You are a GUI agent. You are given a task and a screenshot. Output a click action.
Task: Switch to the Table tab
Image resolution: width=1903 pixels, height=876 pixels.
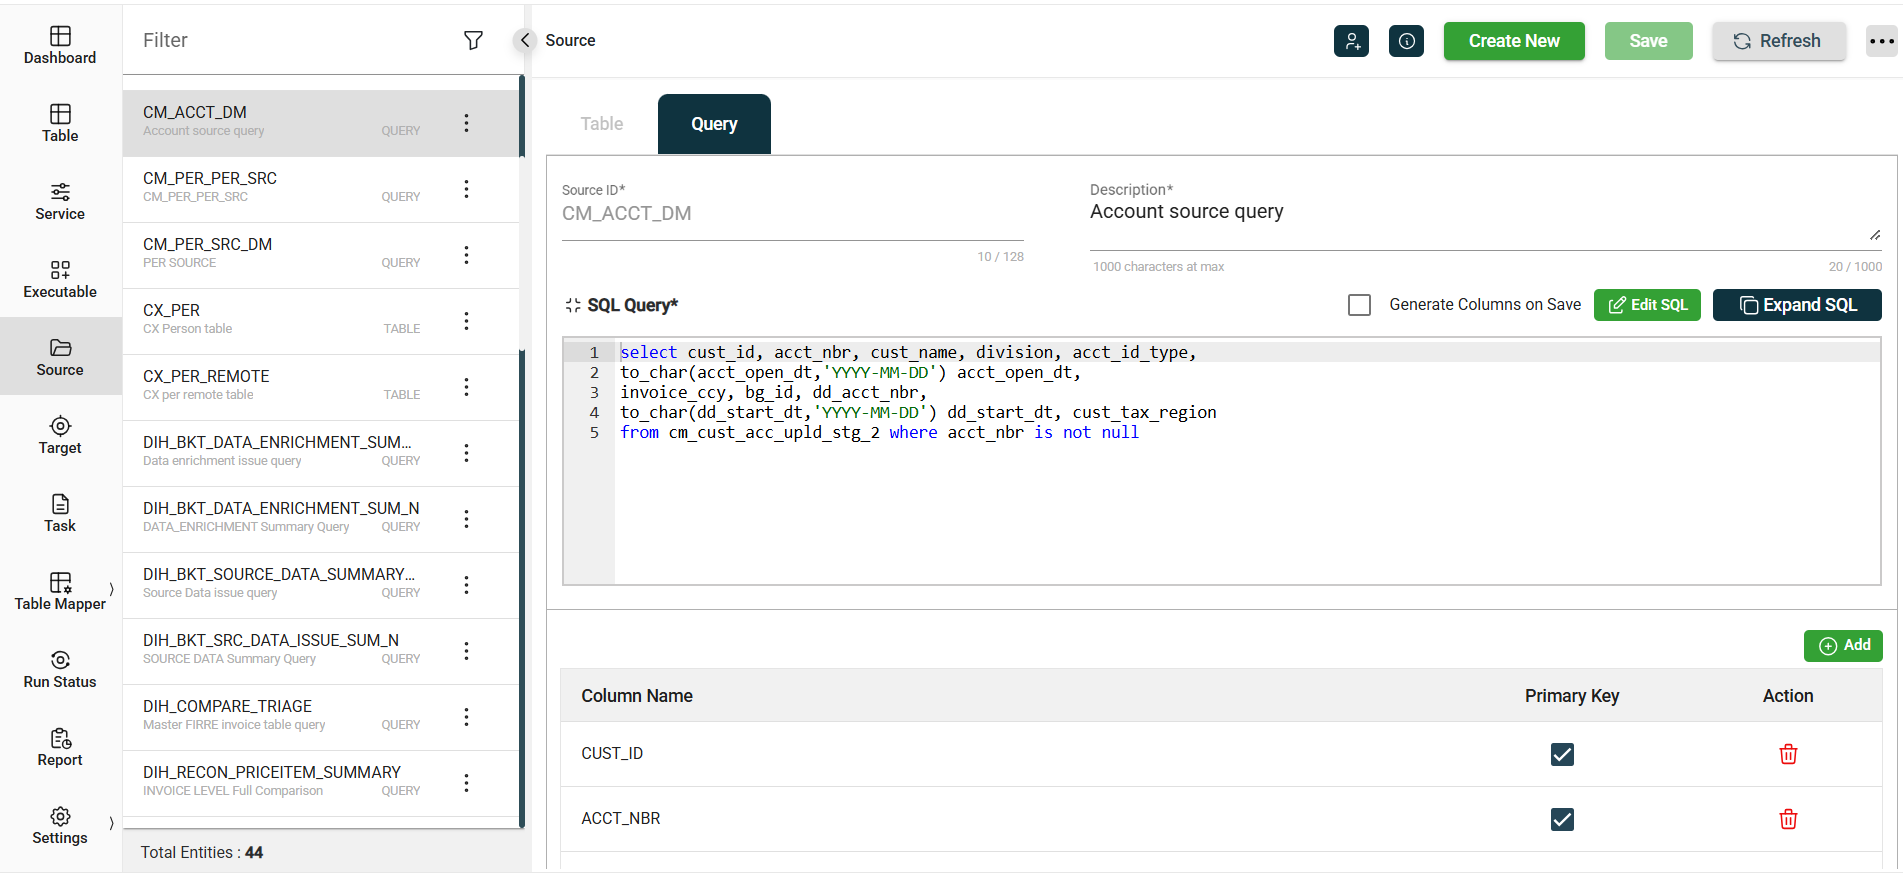(602, 124)
